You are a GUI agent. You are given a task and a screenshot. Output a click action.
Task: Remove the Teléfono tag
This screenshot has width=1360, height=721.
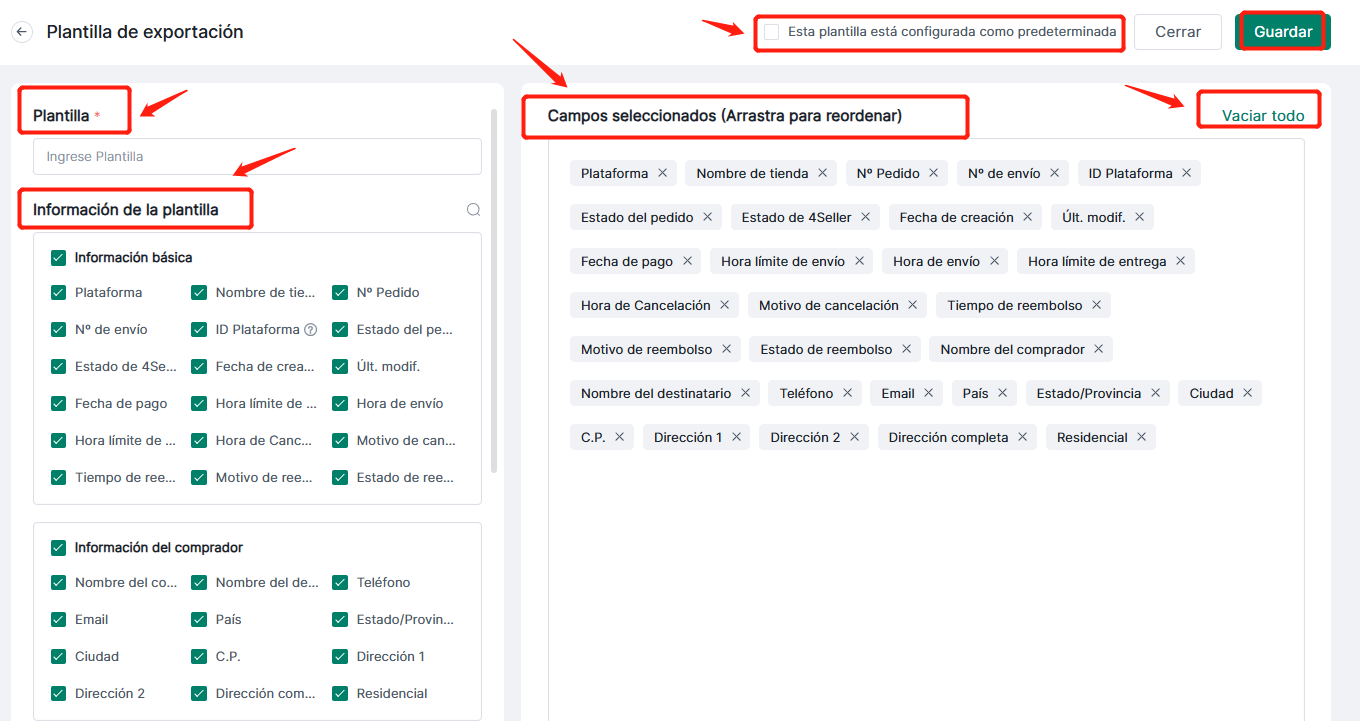pyautogui.click(x=847, y=393)
